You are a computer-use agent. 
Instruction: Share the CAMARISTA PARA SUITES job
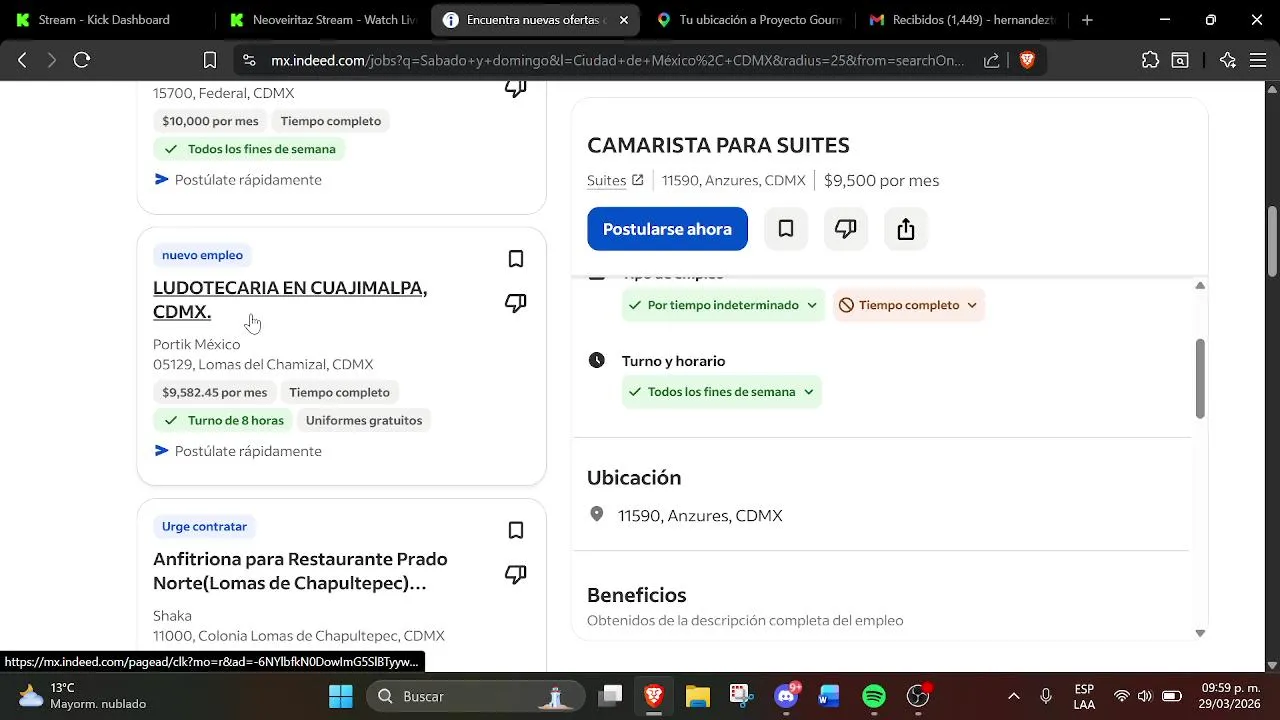[906, 229]
